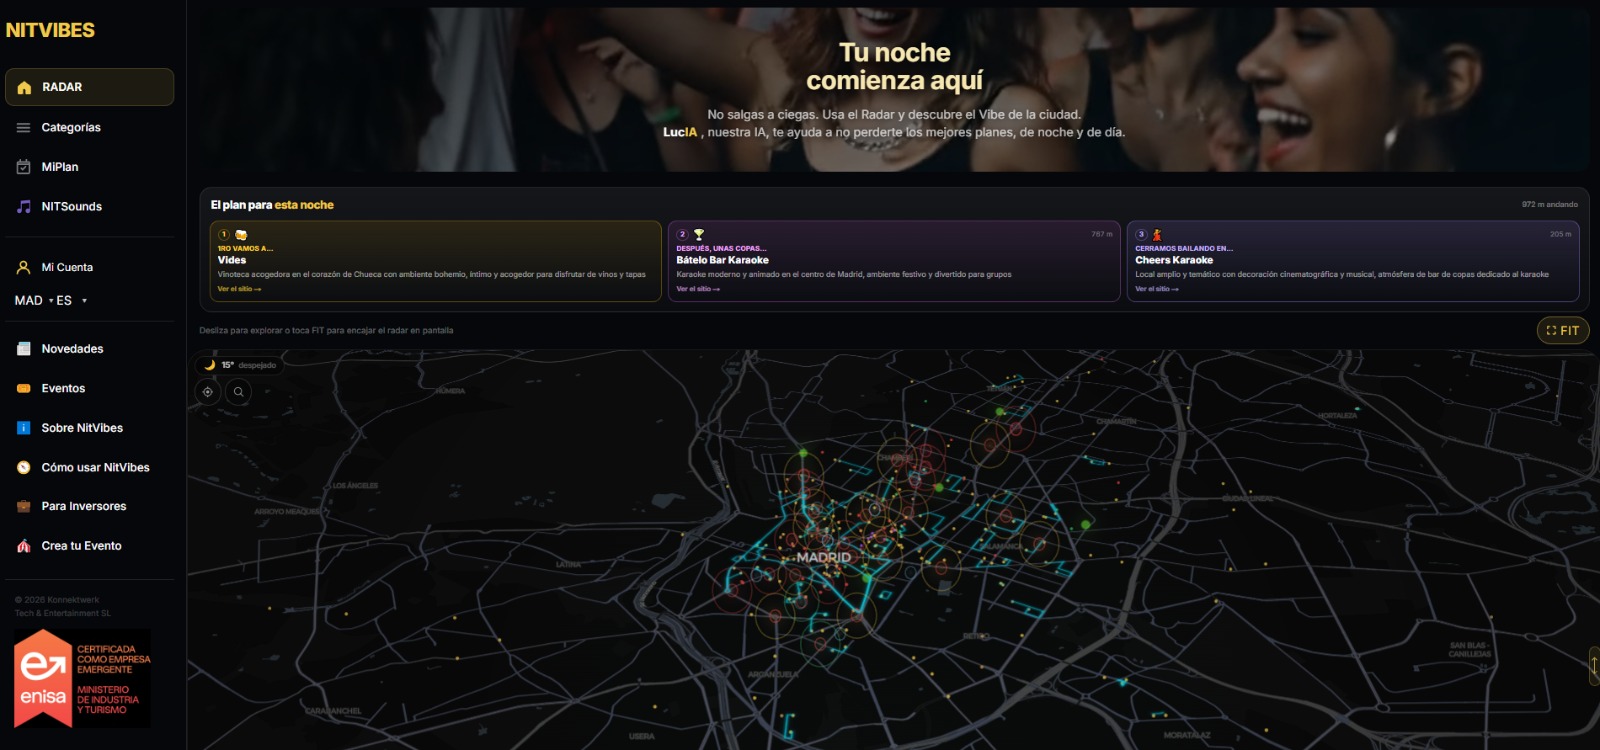Open the Bátelo Bar Karaoke card title
This screenshot has height=750, width=1600.
click(x=722, y=260)
